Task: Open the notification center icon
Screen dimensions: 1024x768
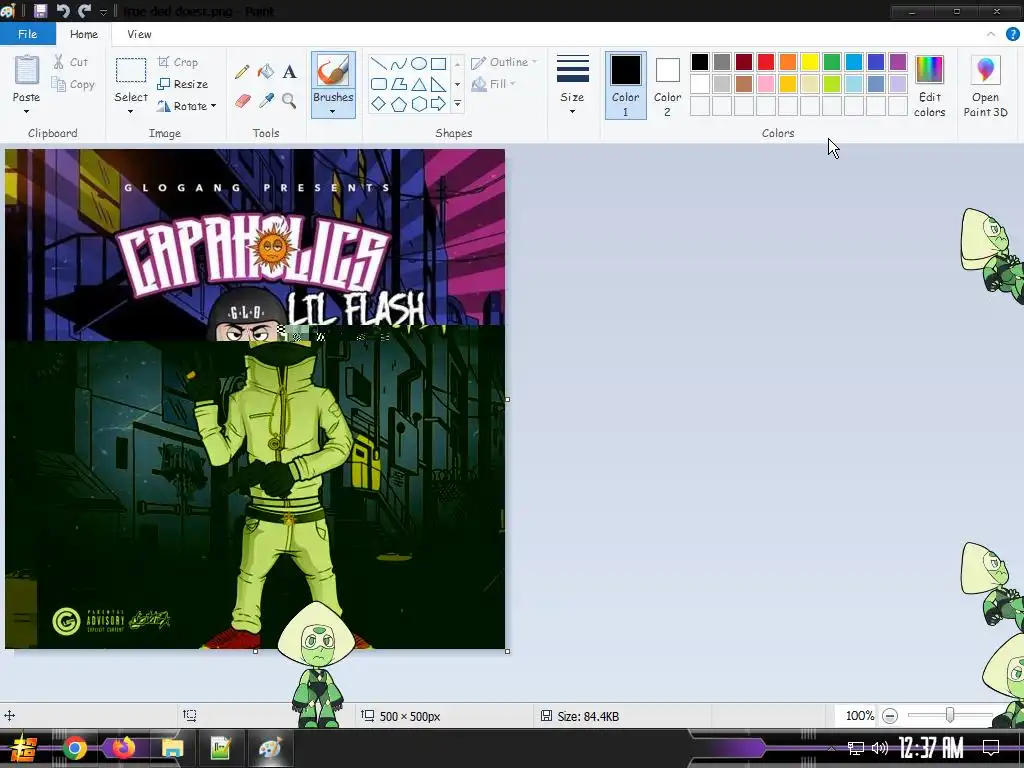Action: tap(991, 747)
